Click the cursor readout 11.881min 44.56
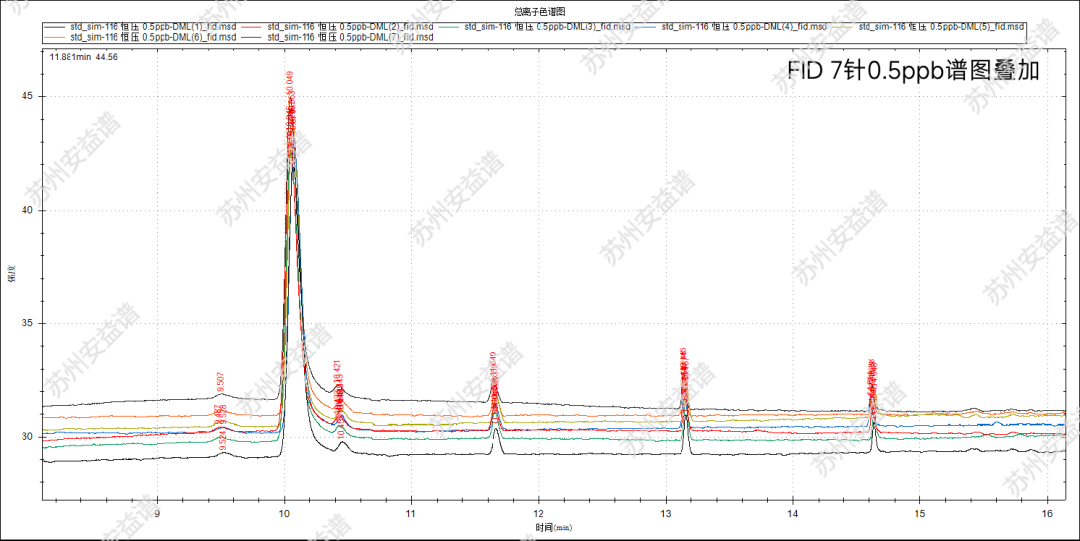The width and height of the screenshot is (1080, 541). point(84,57)
